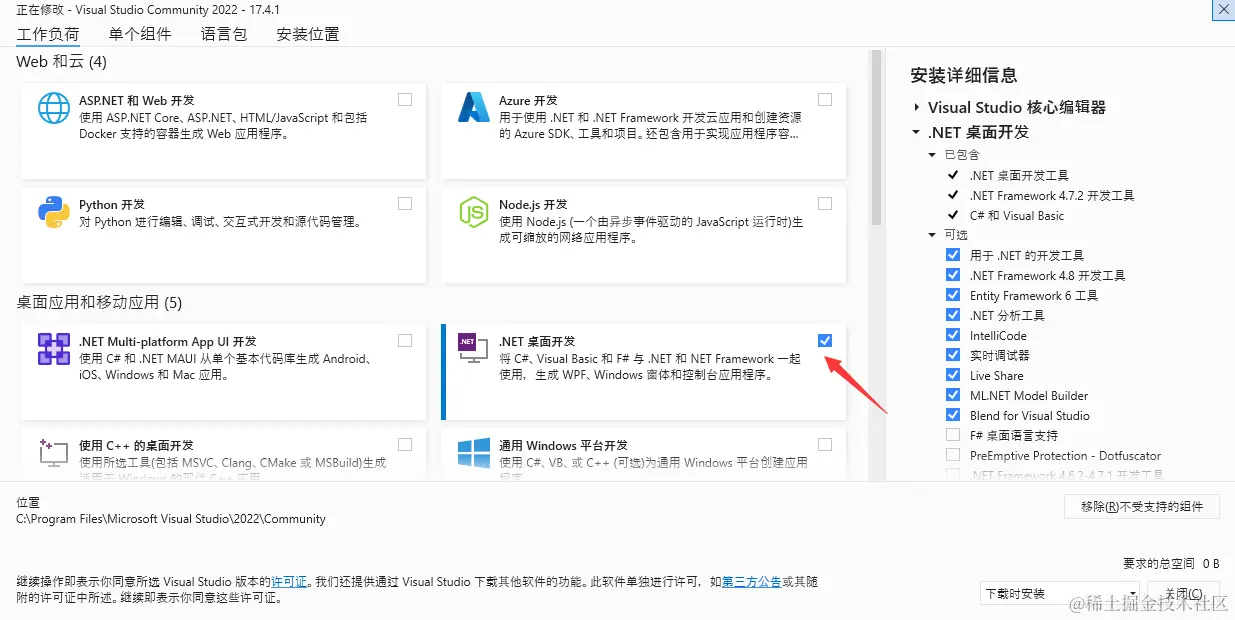The width and height of the screenshot is (1235, 620).
Task: Enable the F# 桌面语言支持 component
Action: 953,435
